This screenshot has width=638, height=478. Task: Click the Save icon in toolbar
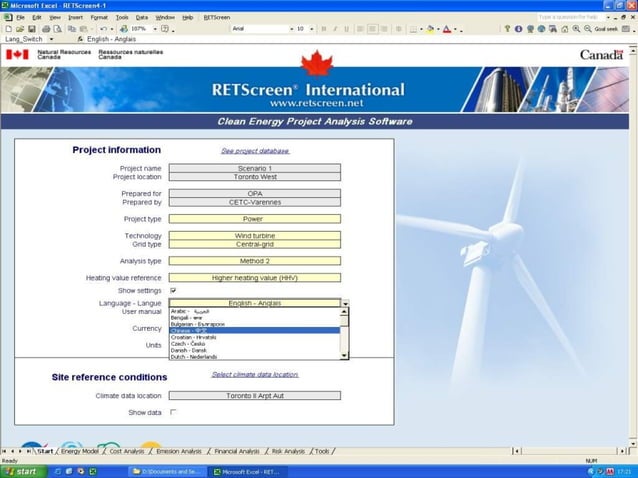click(28, 29)
